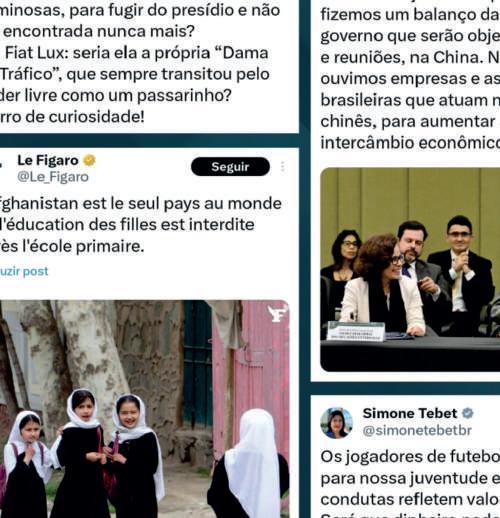
Task: Click the Seguir button on Le Figaro
Action: coord(230,167)
